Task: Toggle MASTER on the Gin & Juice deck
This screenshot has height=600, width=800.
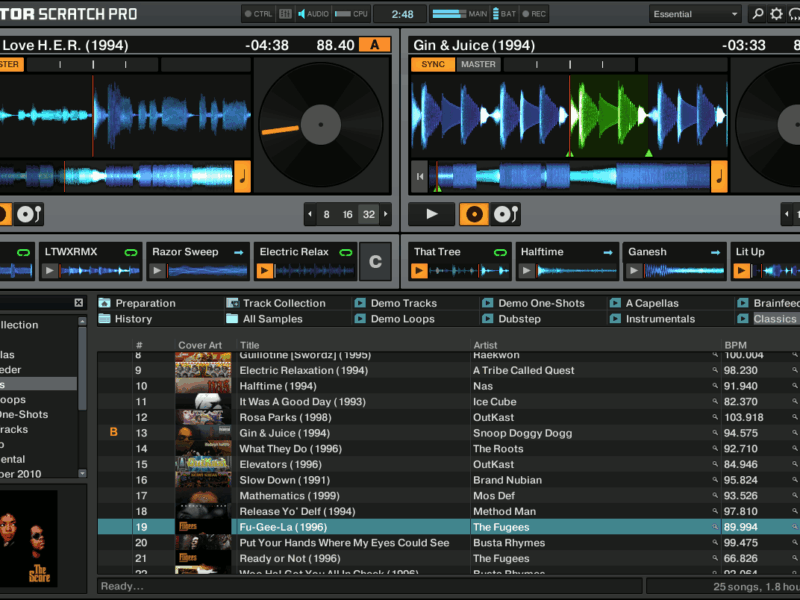Action: coord(478,65)
